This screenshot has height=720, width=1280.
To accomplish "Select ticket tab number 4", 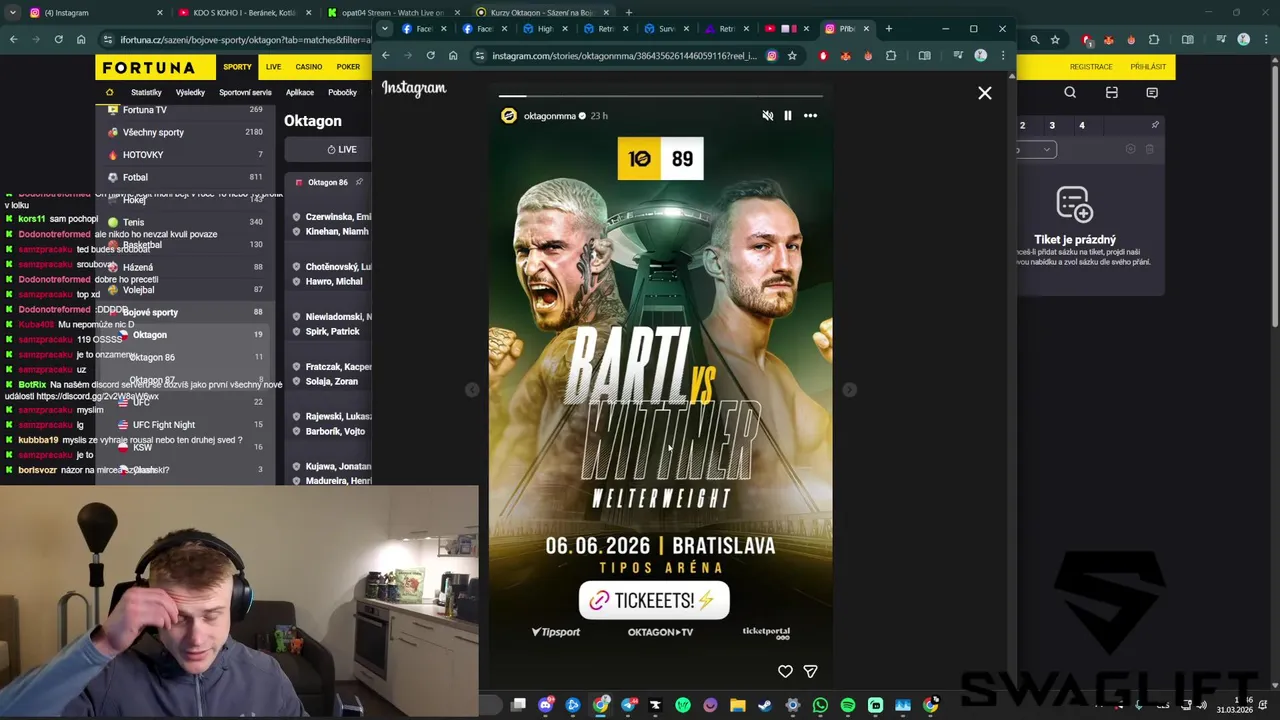I will point(1082,126).
